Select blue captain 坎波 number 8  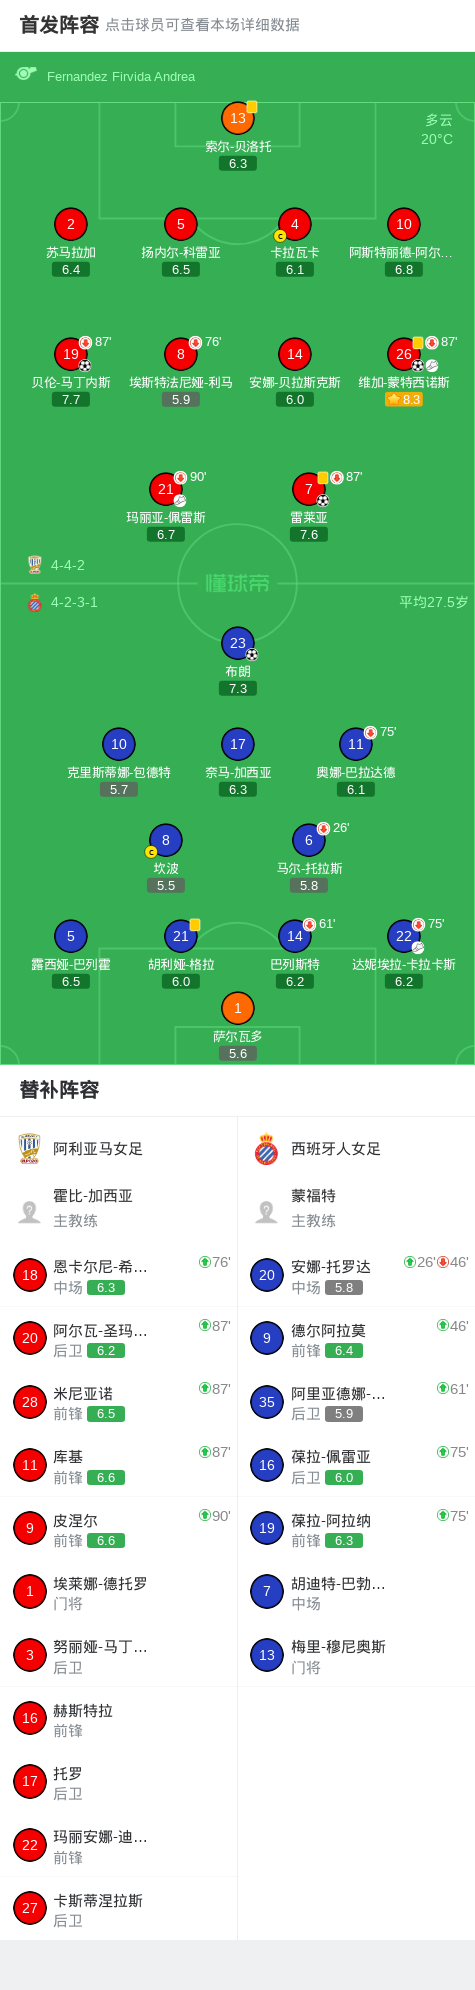[x=166, y=840]
